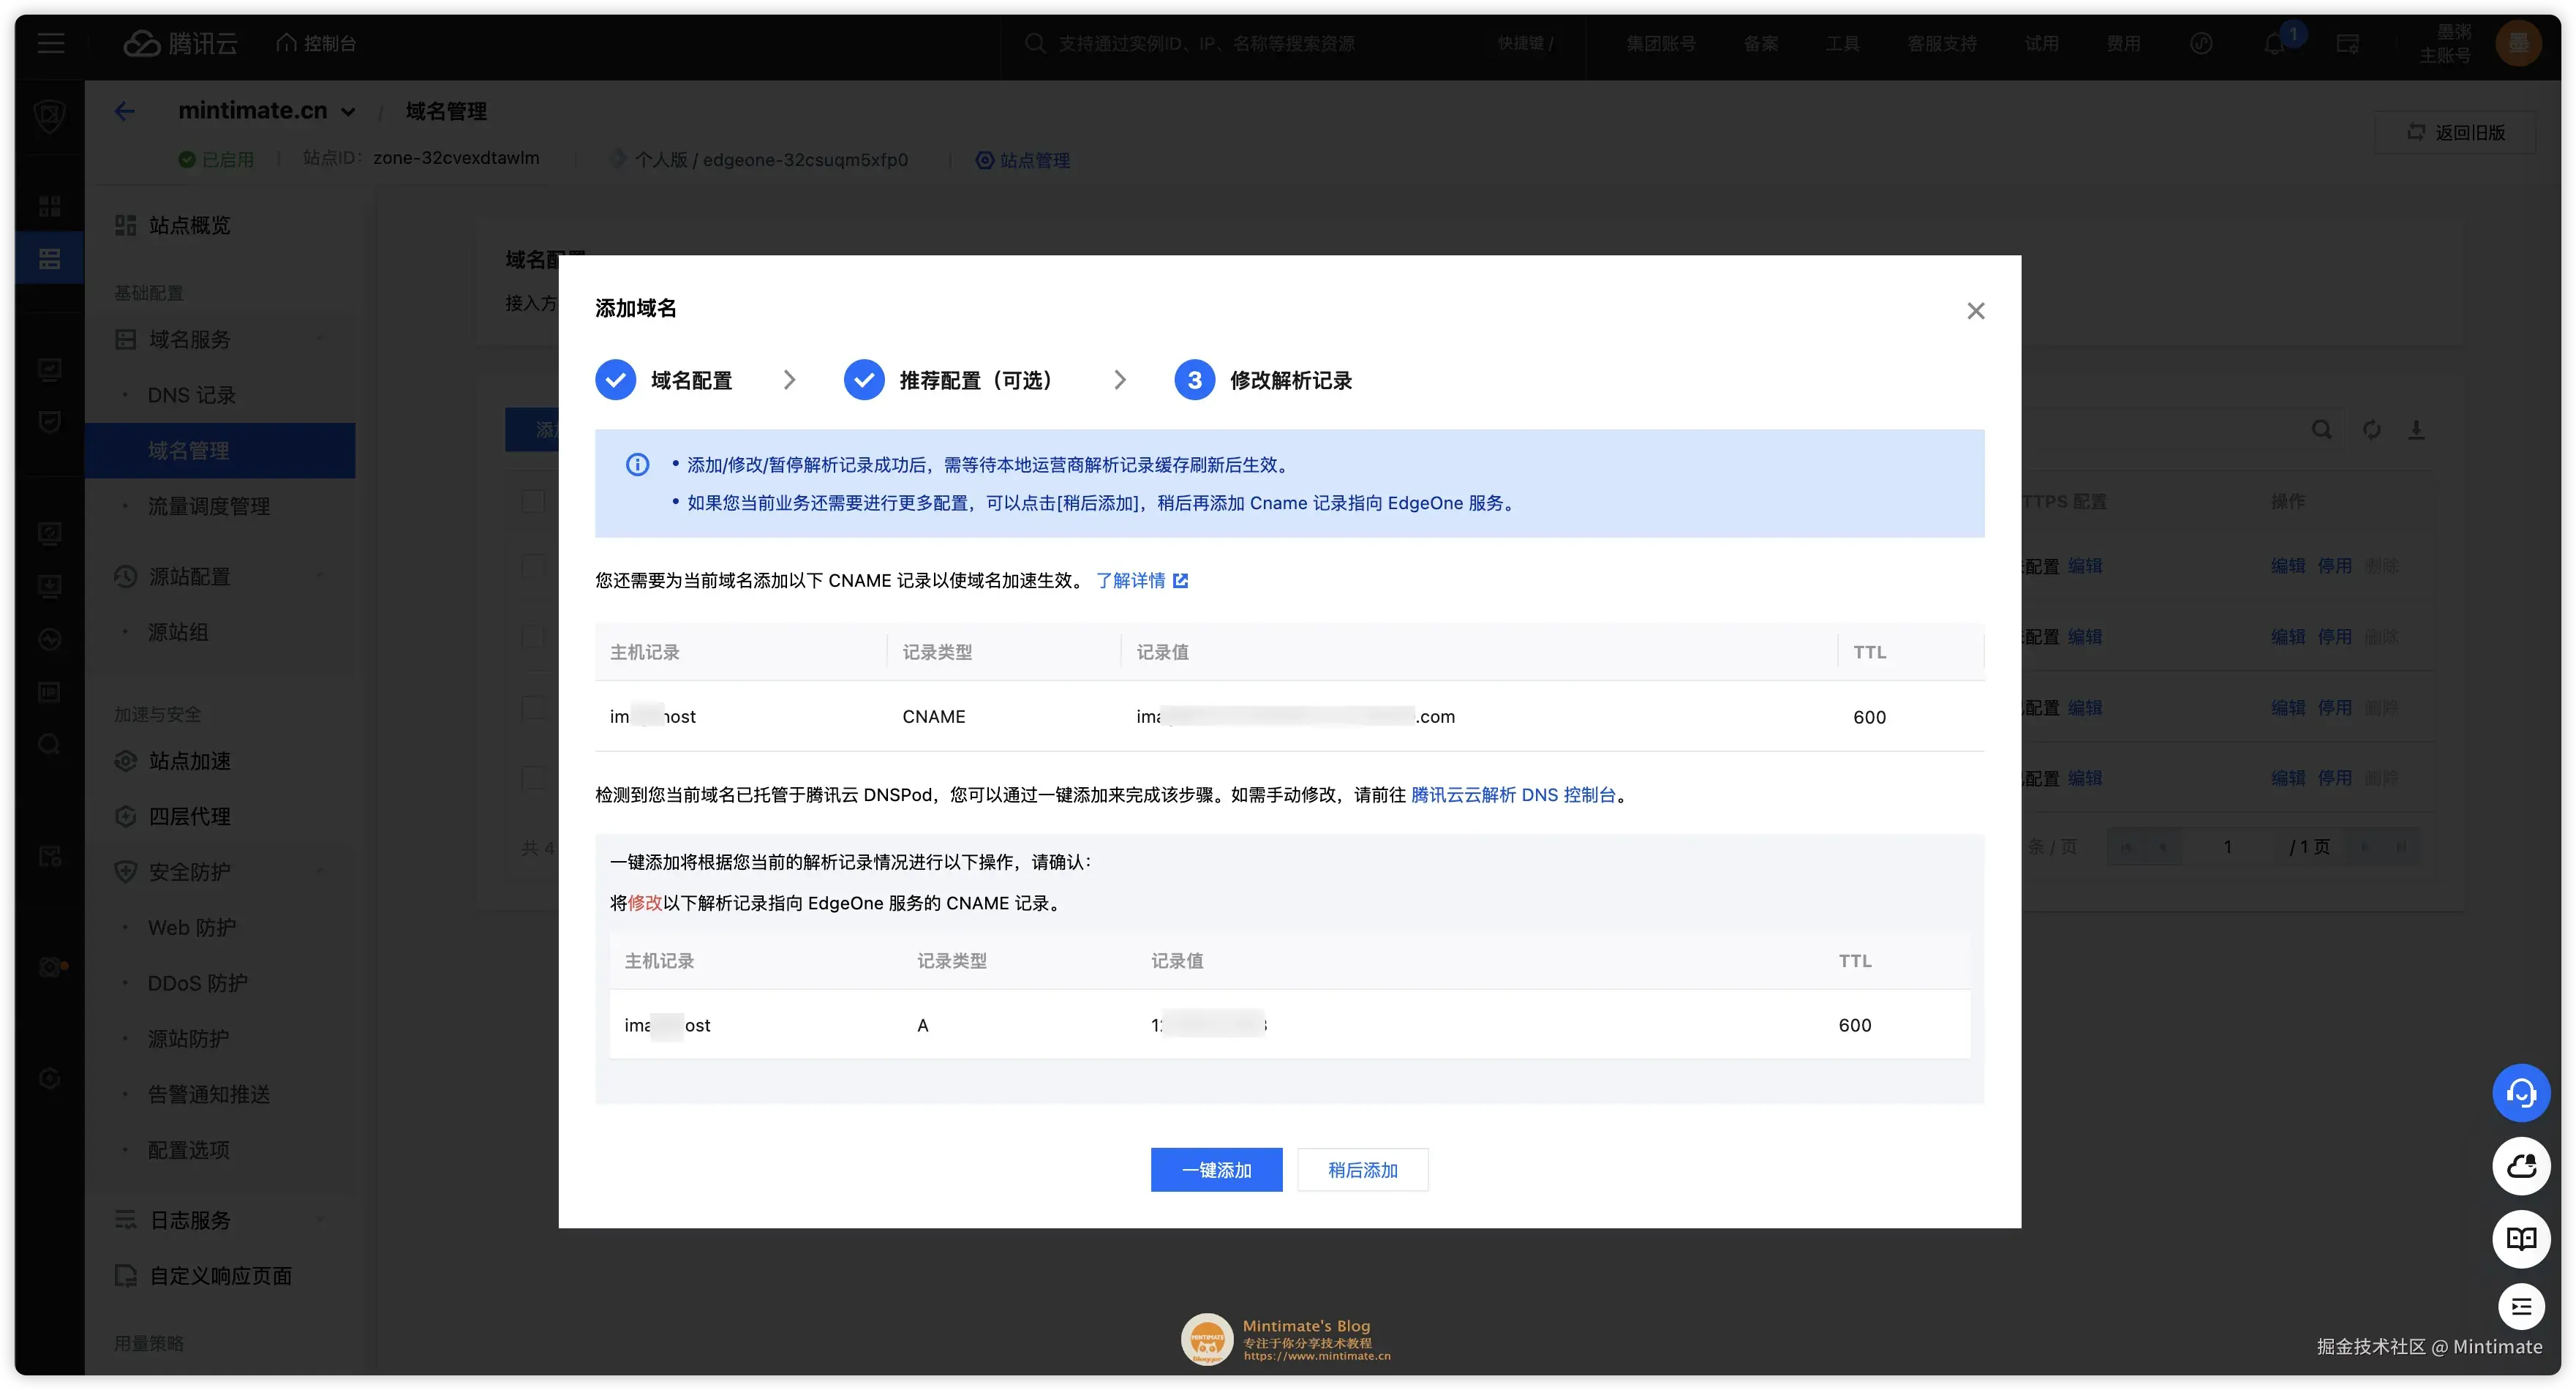The image size is (2576, 1390).
Task: Select 工具 in the top menu bar
Action: pos(1842,43)
